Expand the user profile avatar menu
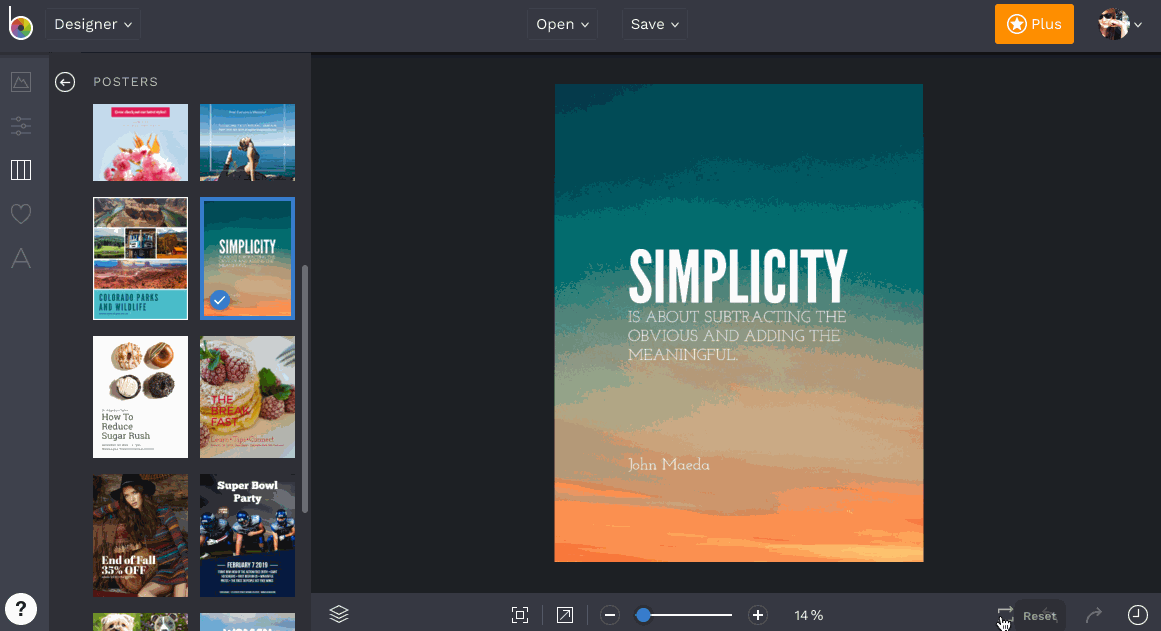The width and height of the screenshot is (1161, 631). coord(1120,24)
